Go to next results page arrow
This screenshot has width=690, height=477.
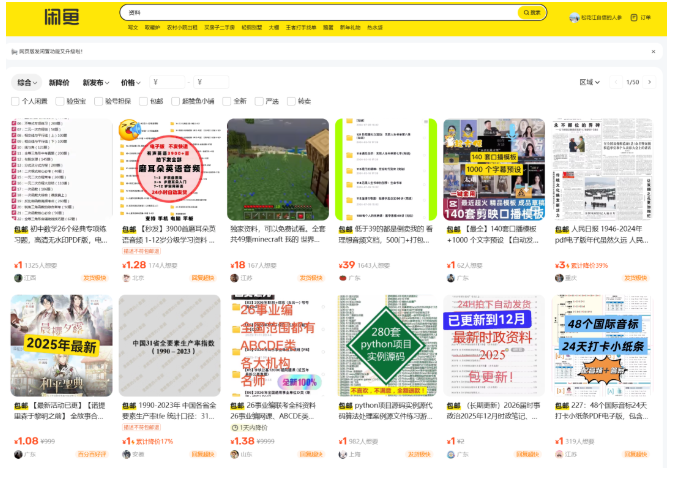(649, 82)
